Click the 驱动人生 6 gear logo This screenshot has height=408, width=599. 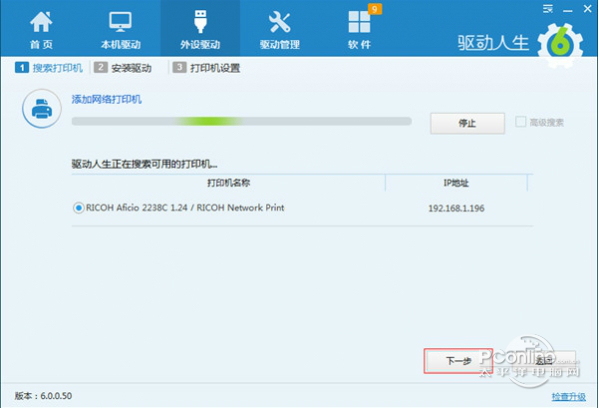click(x=560, y=45)
